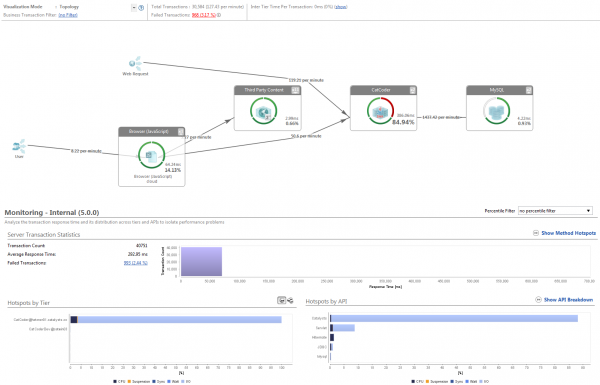Open the red failed transactions count link

[204, 15]
